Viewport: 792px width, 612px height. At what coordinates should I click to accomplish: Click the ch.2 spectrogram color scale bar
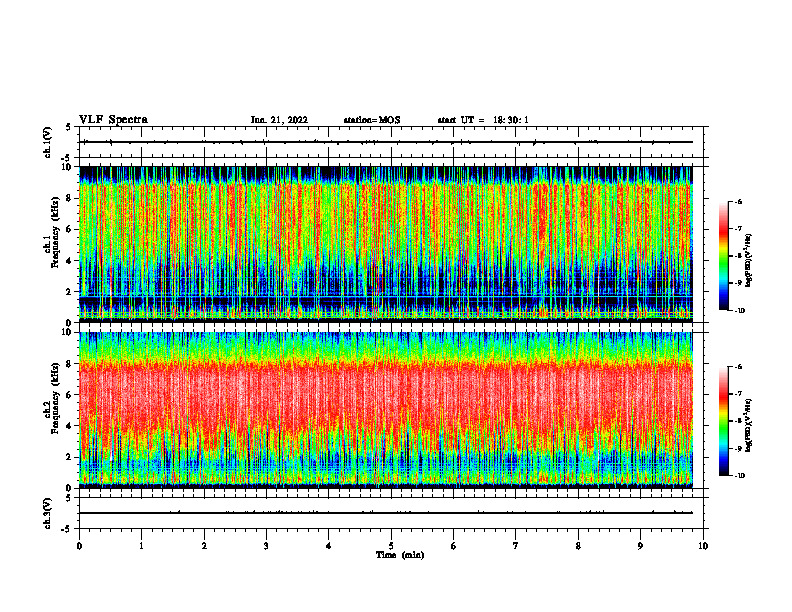pyautogui.click(x=723, y=421)
